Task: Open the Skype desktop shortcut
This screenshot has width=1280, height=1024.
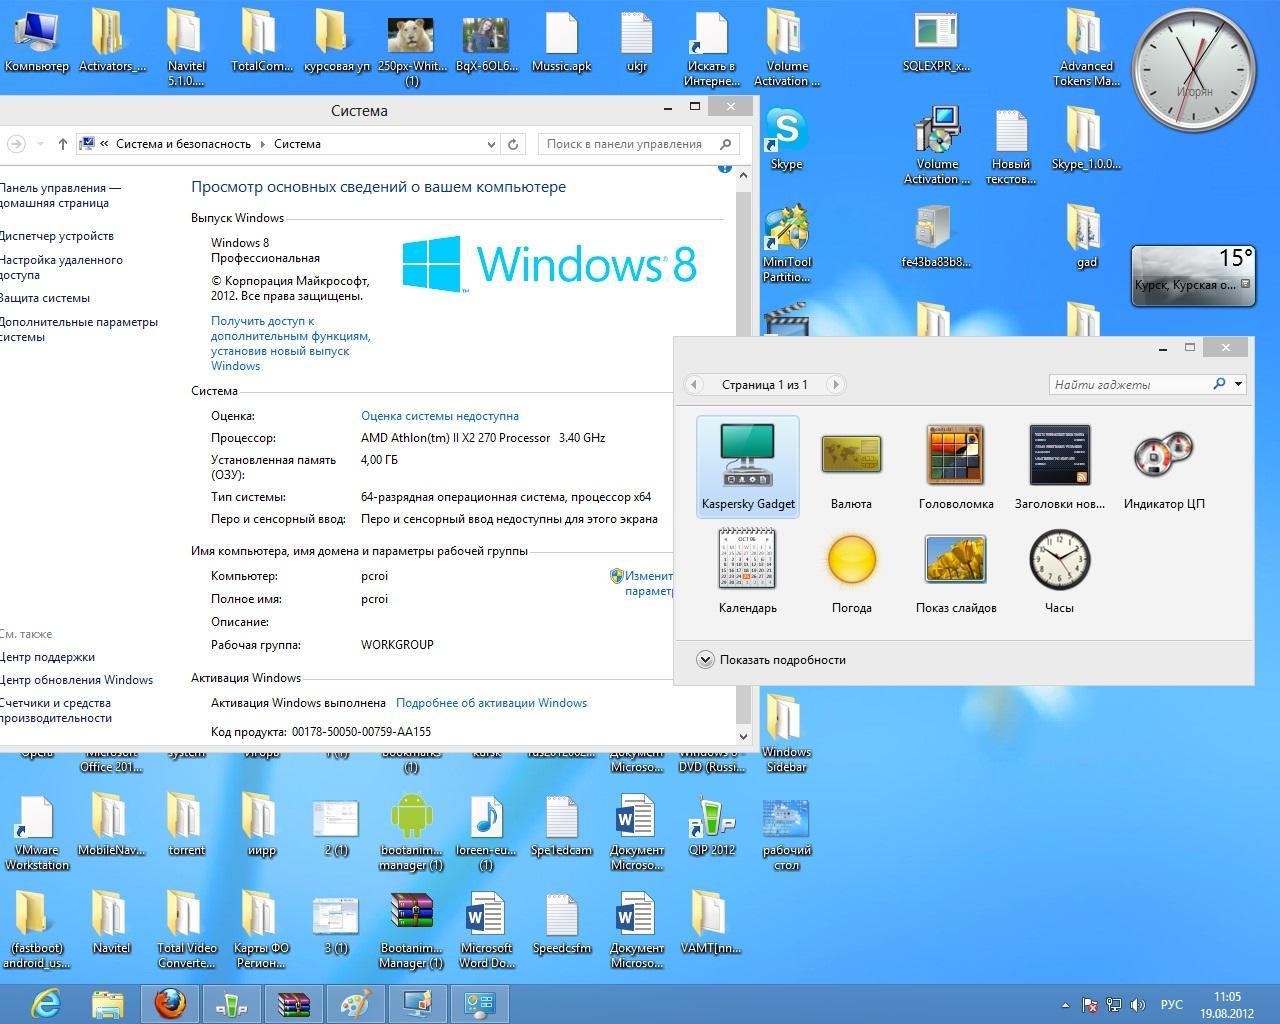Action: coord(787,139)
